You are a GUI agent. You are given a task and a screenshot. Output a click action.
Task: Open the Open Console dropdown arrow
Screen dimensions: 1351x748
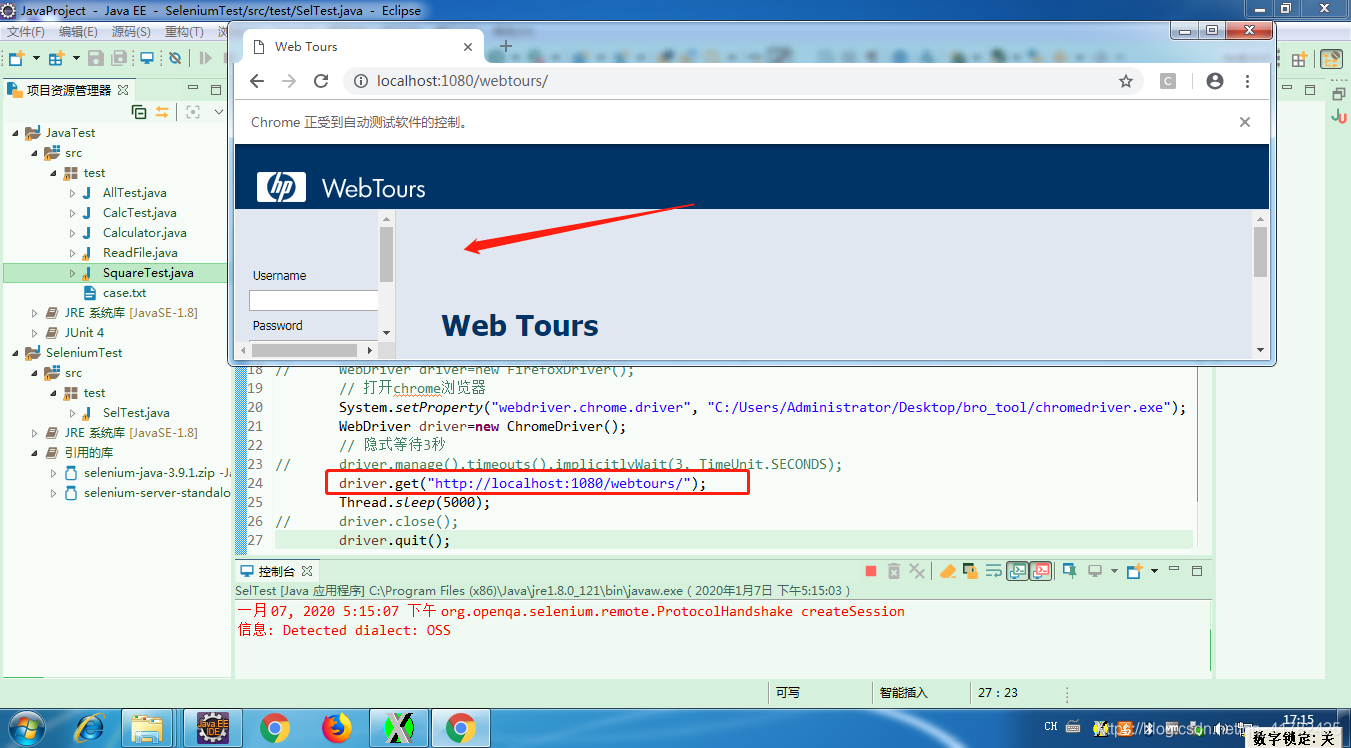pos(1154,571)
